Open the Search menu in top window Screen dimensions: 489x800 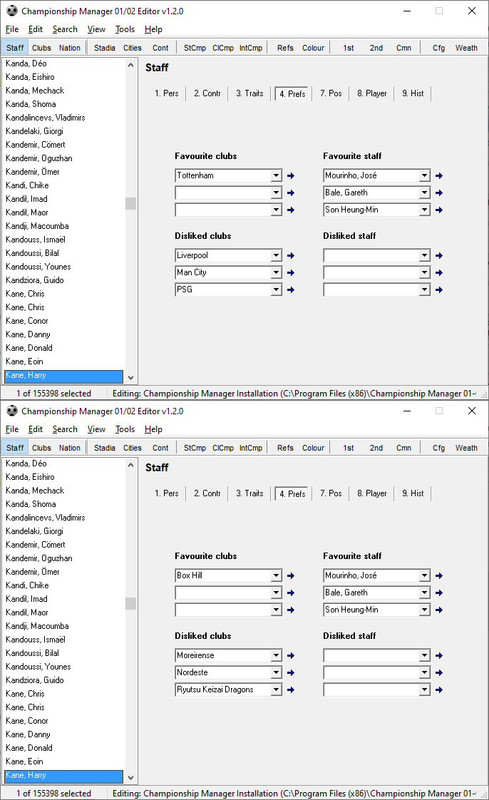[65, 30]
